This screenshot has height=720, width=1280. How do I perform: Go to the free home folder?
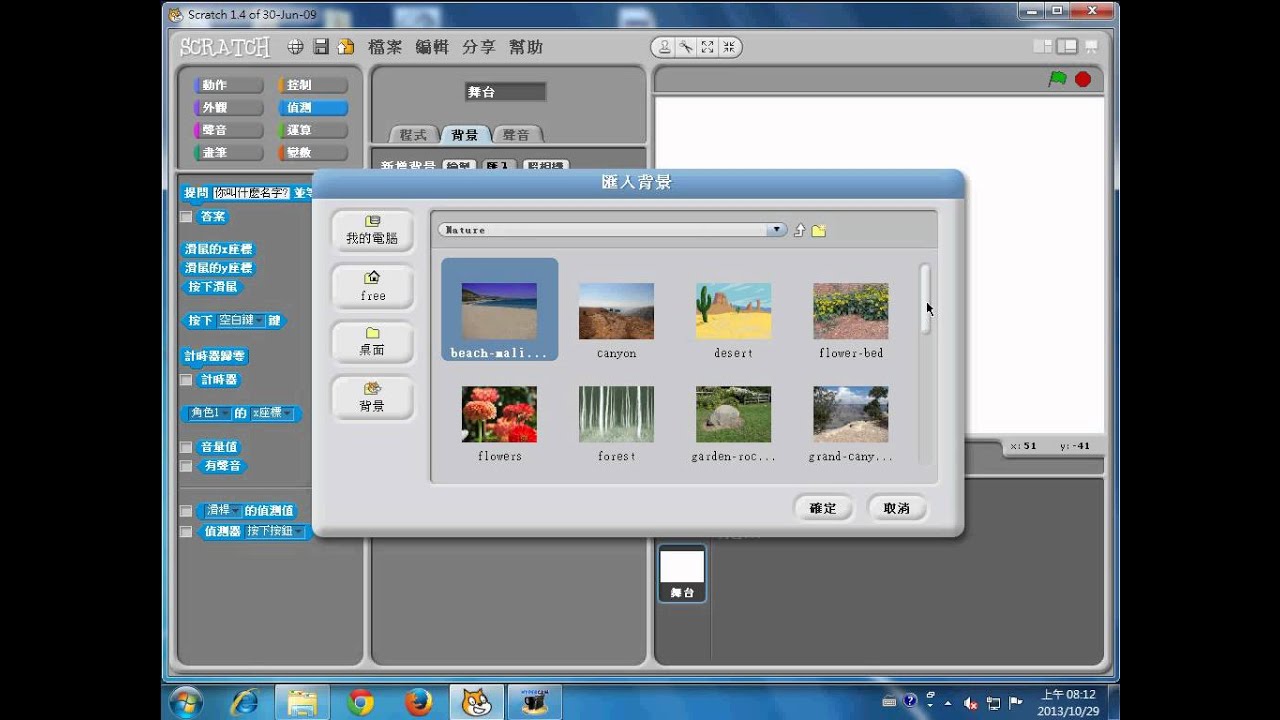tap(372, 287)
